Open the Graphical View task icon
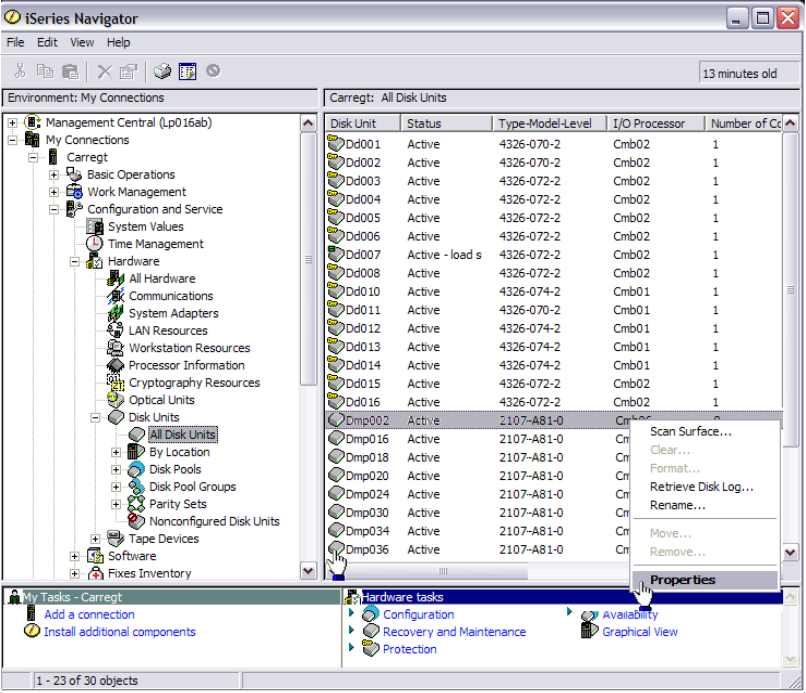Screen dimensions: 806x693 [x=590, y=632]
